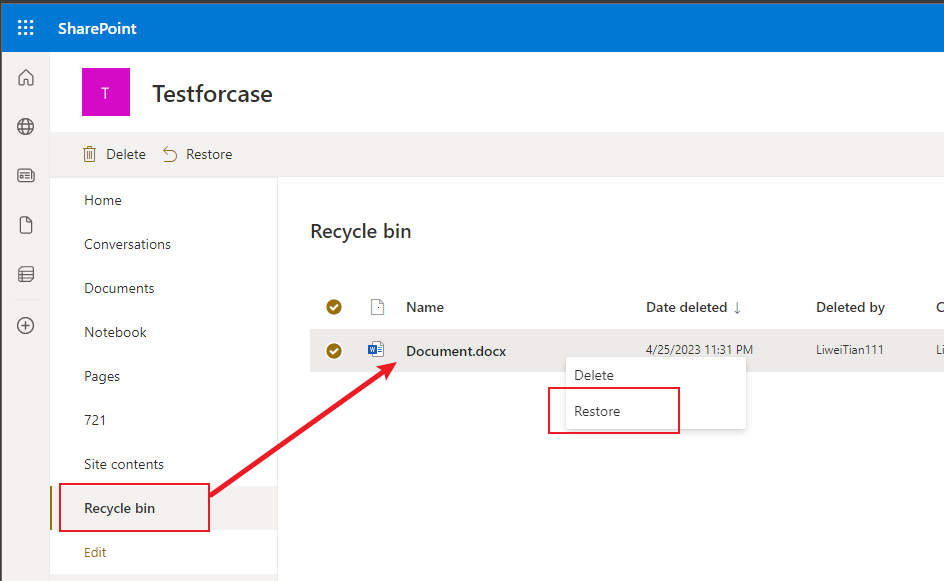This screenshot has width=944, height=581.
Task: Sort by the Name column header
Action: pos(425,307)
